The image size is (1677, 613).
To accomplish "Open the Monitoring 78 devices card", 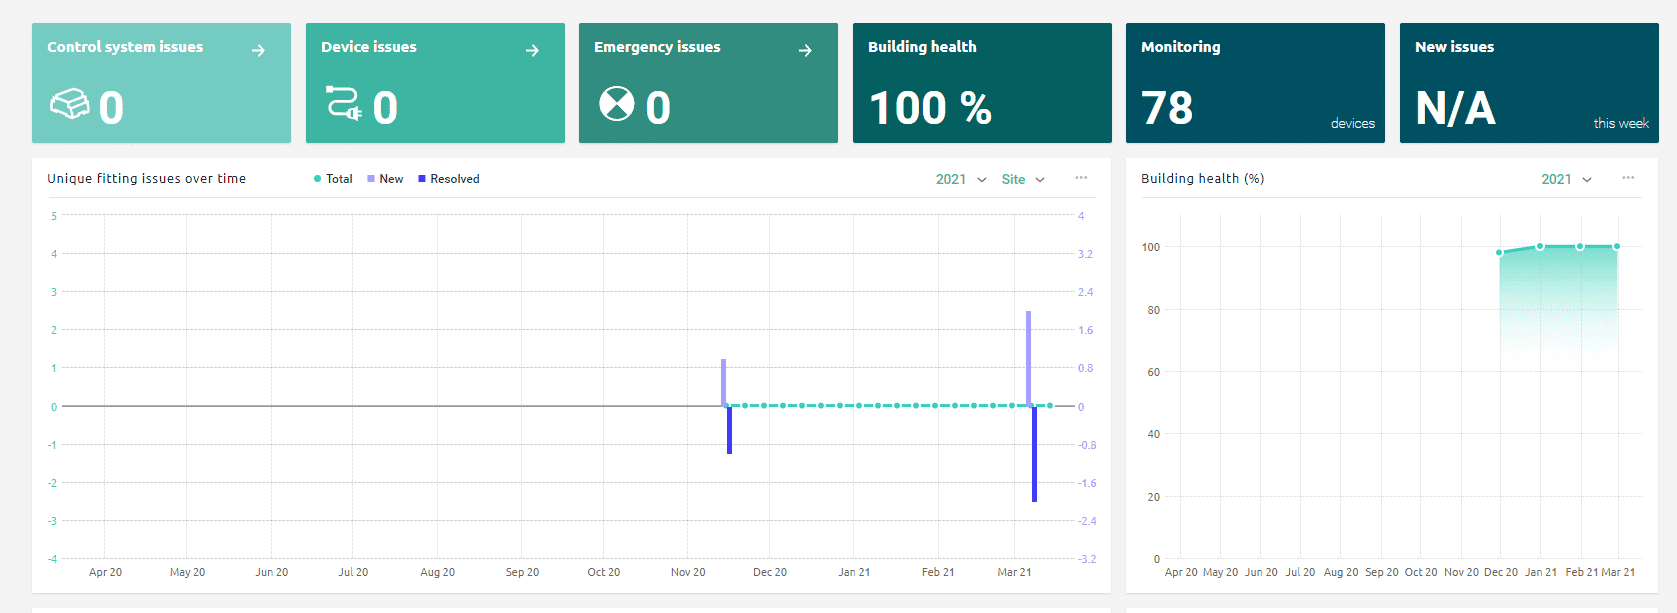I will coord(1255,83).
